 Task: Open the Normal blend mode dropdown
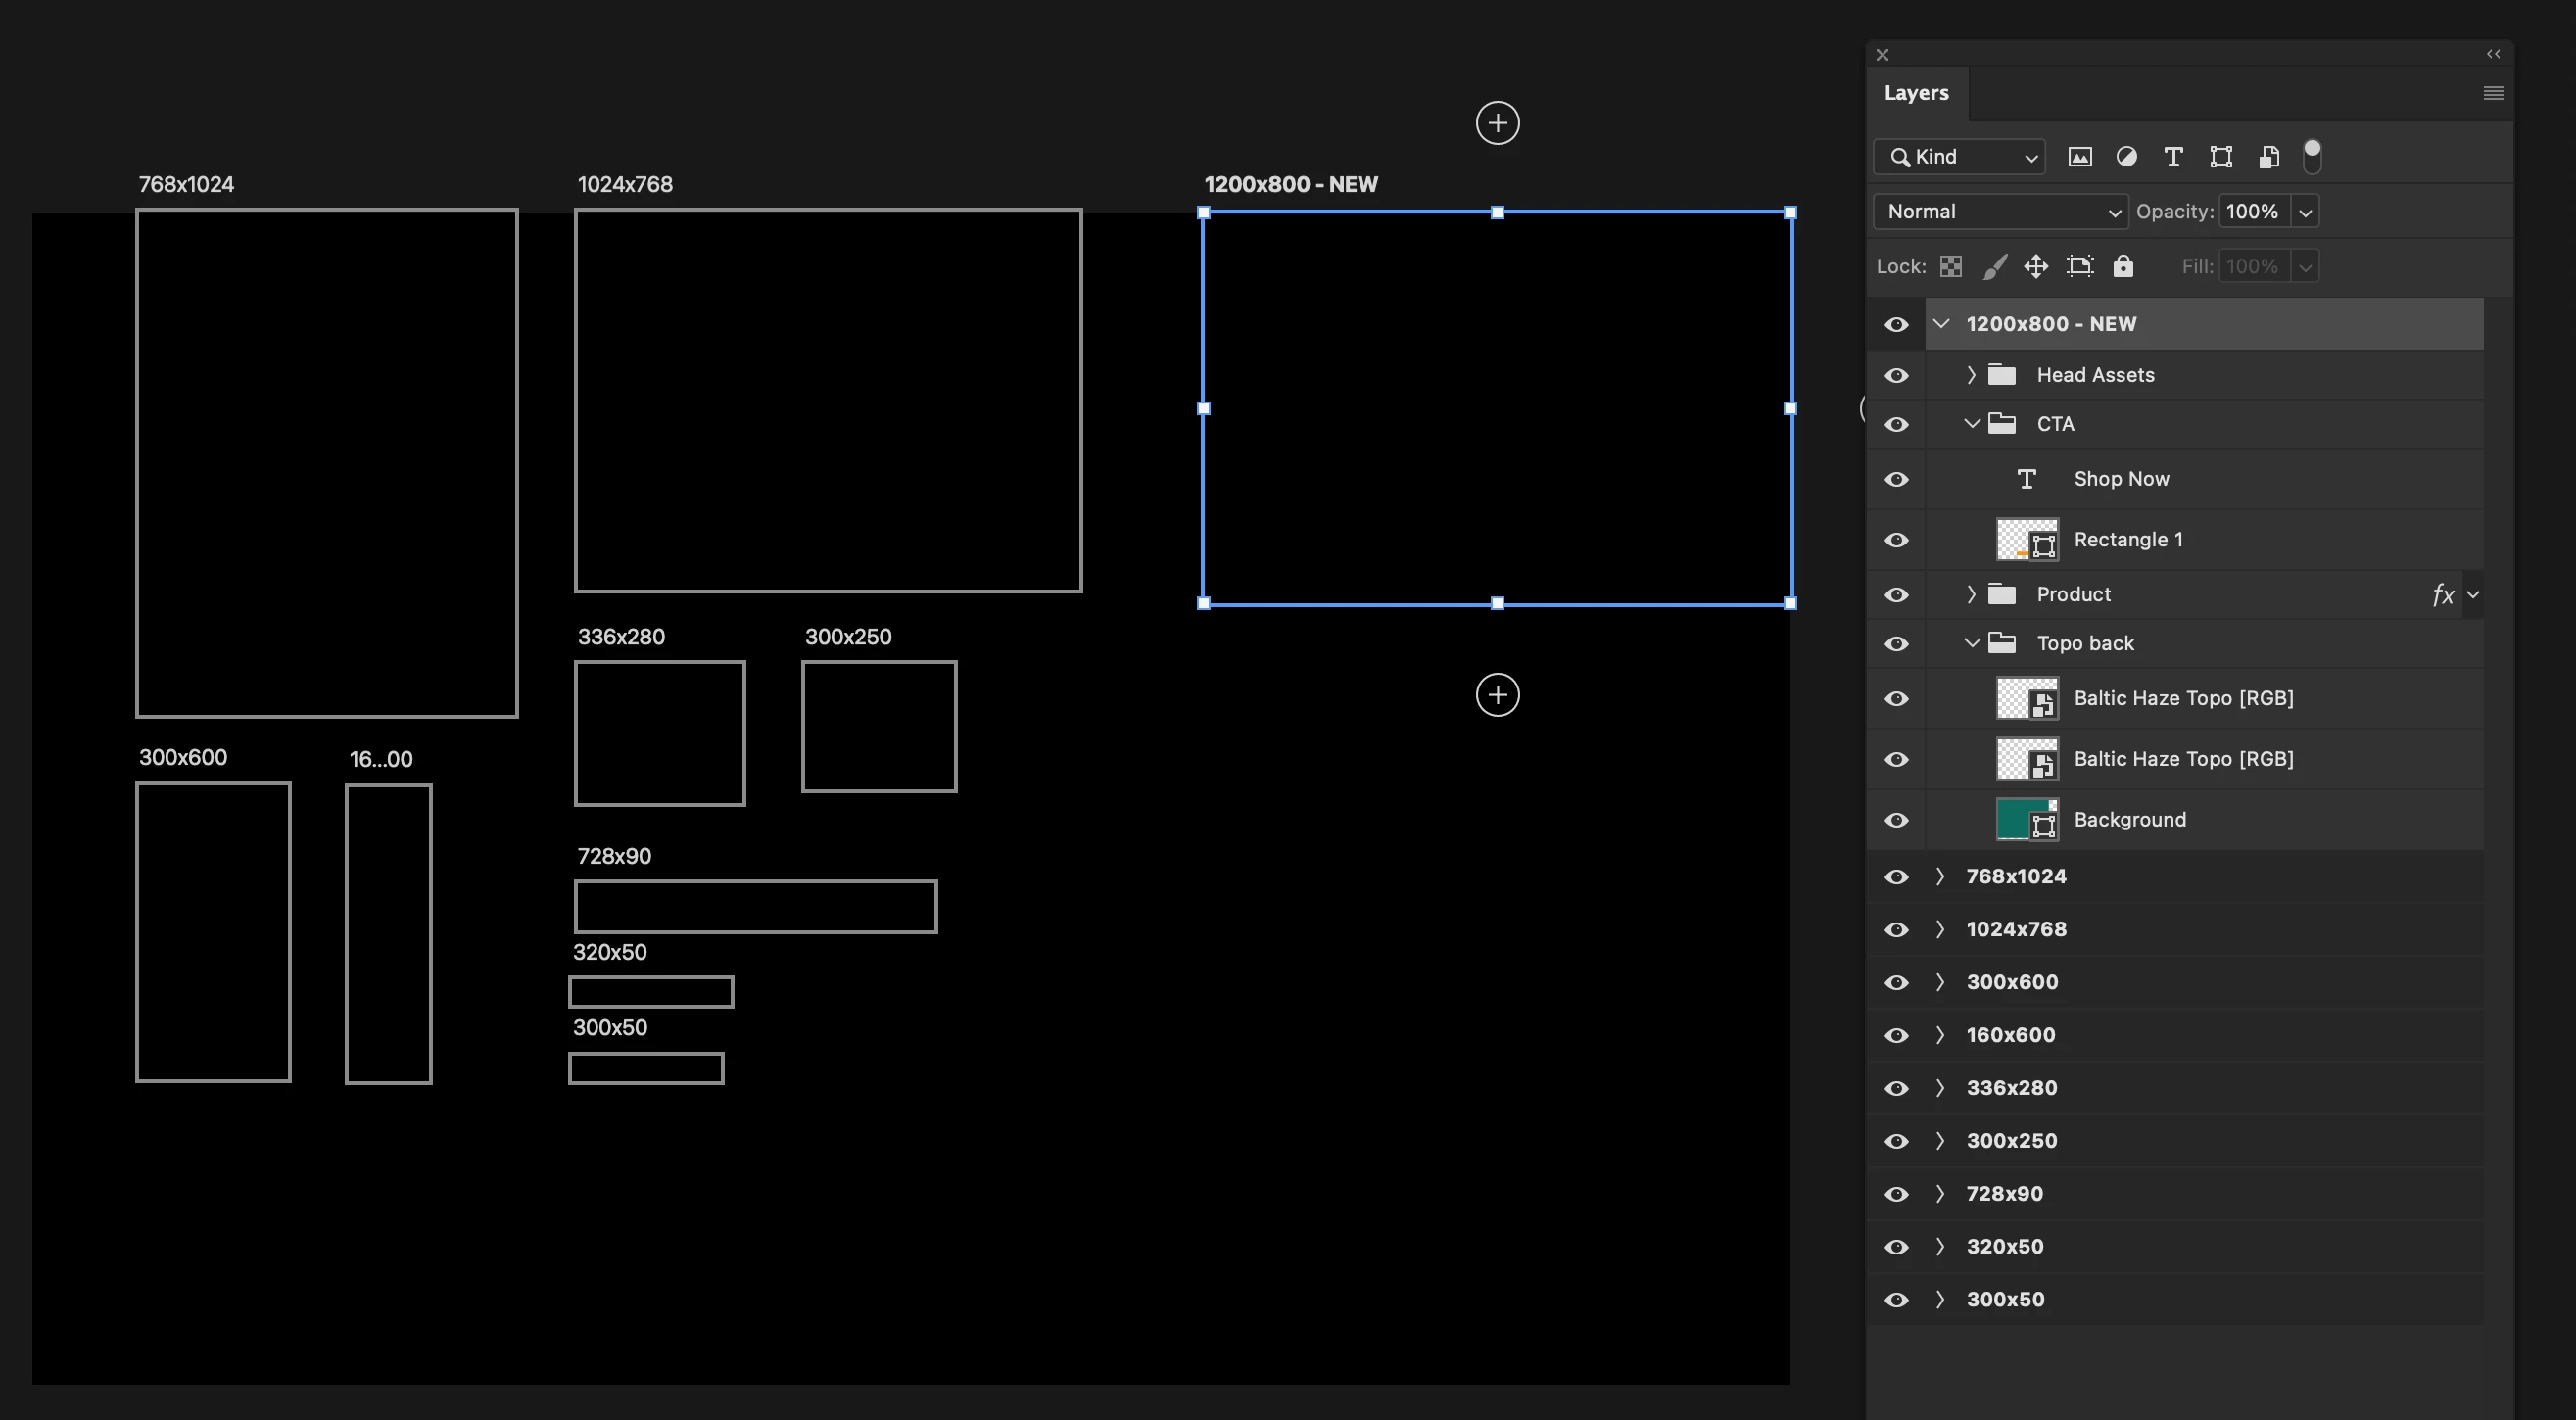pyautogui.click(x=2000, y=212)
